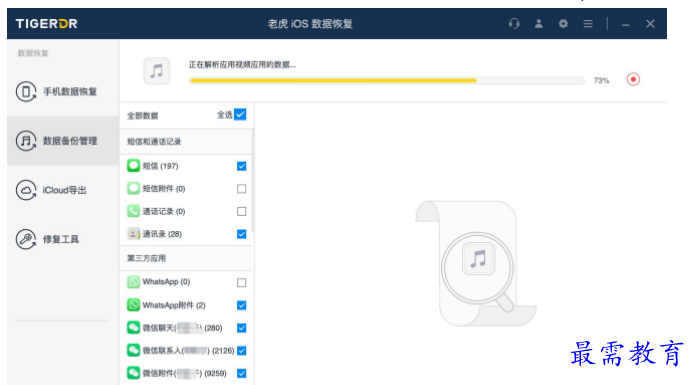Select the 短信 (197) row label
The width and height of the screenshot is (692, 385).
pos(160,166)
